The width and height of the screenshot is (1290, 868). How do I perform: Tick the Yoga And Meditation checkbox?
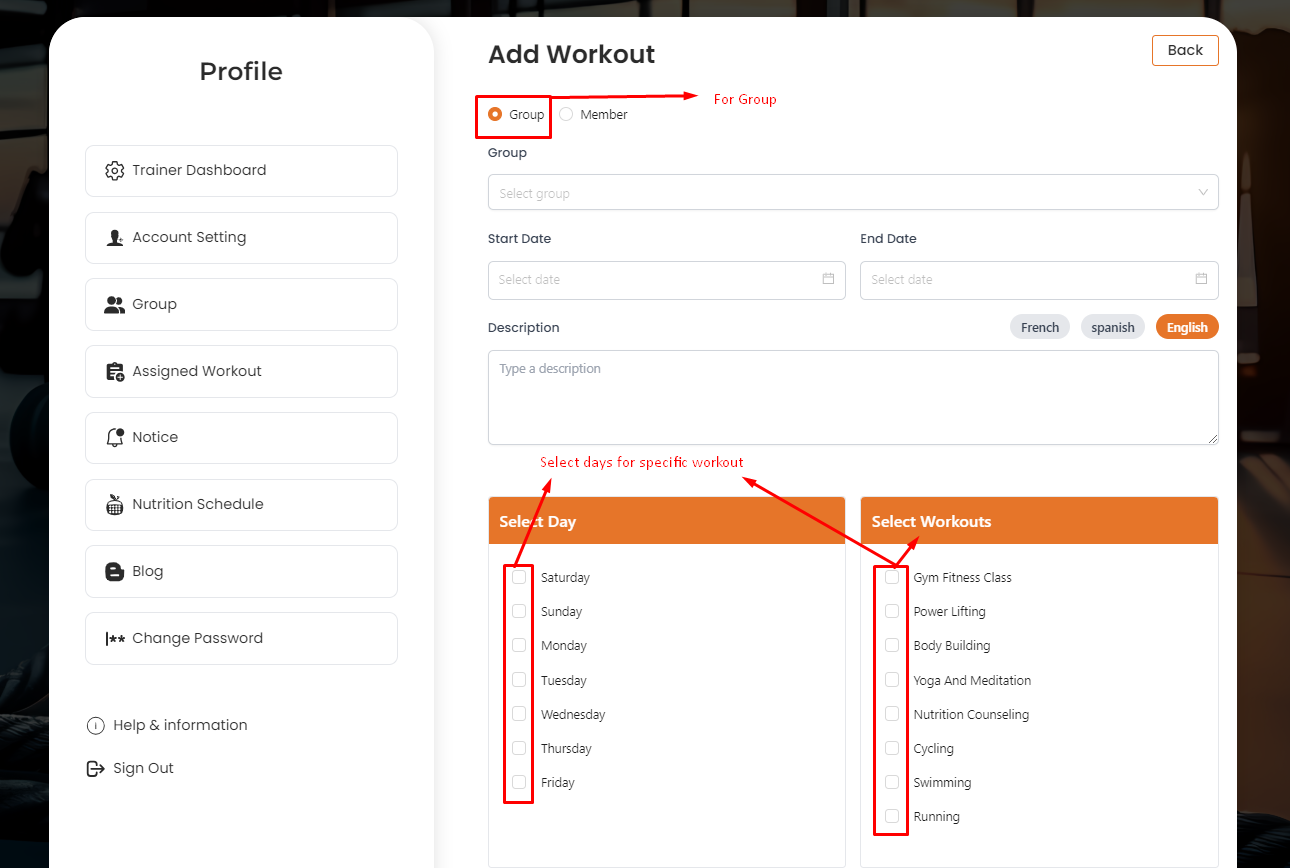coord(892,680)
